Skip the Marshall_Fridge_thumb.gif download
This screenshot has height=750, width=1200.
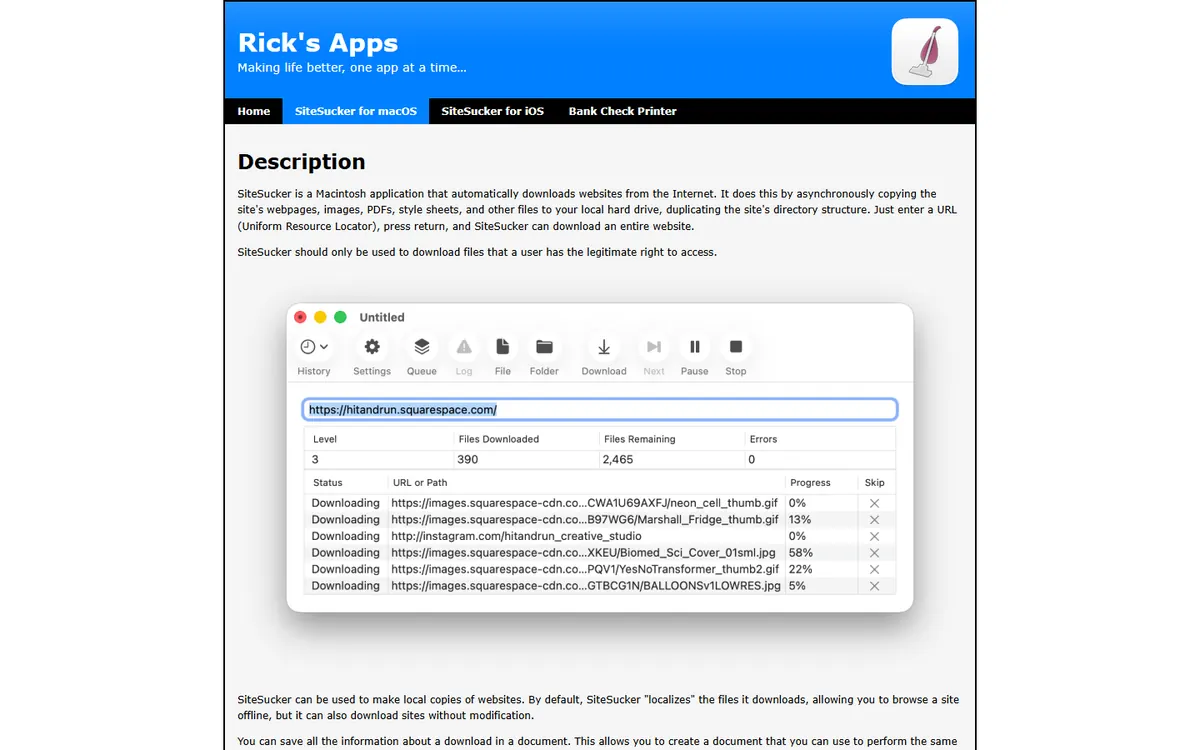874,520
